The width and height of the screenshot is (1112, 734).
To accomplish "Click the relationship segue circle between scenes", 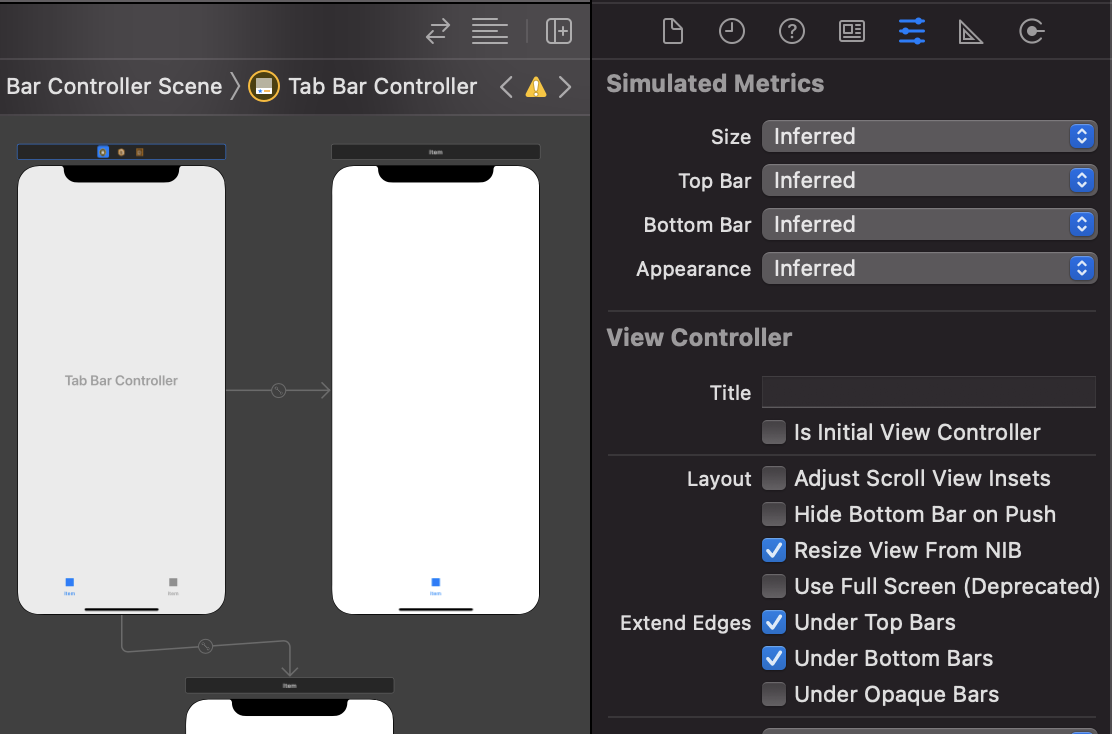I will (279, 390).
